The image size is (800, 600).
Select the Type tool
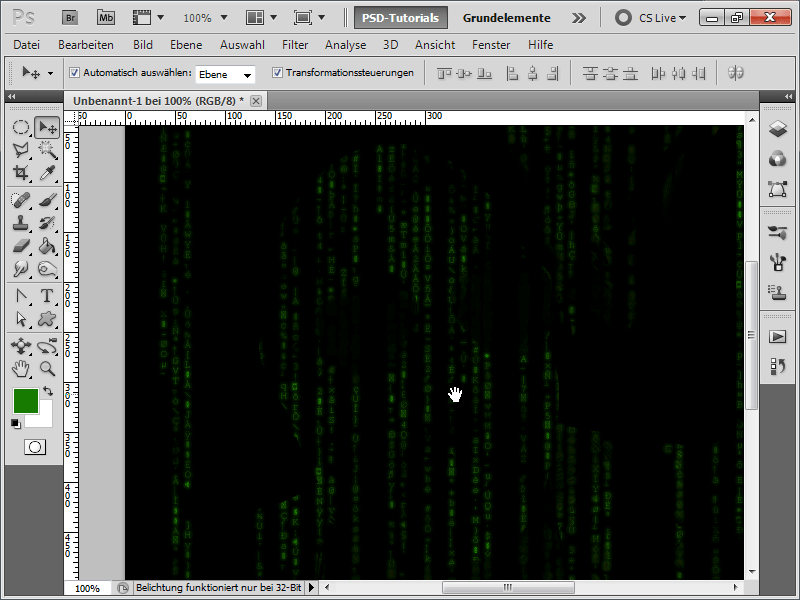click(x=47, y=296)
